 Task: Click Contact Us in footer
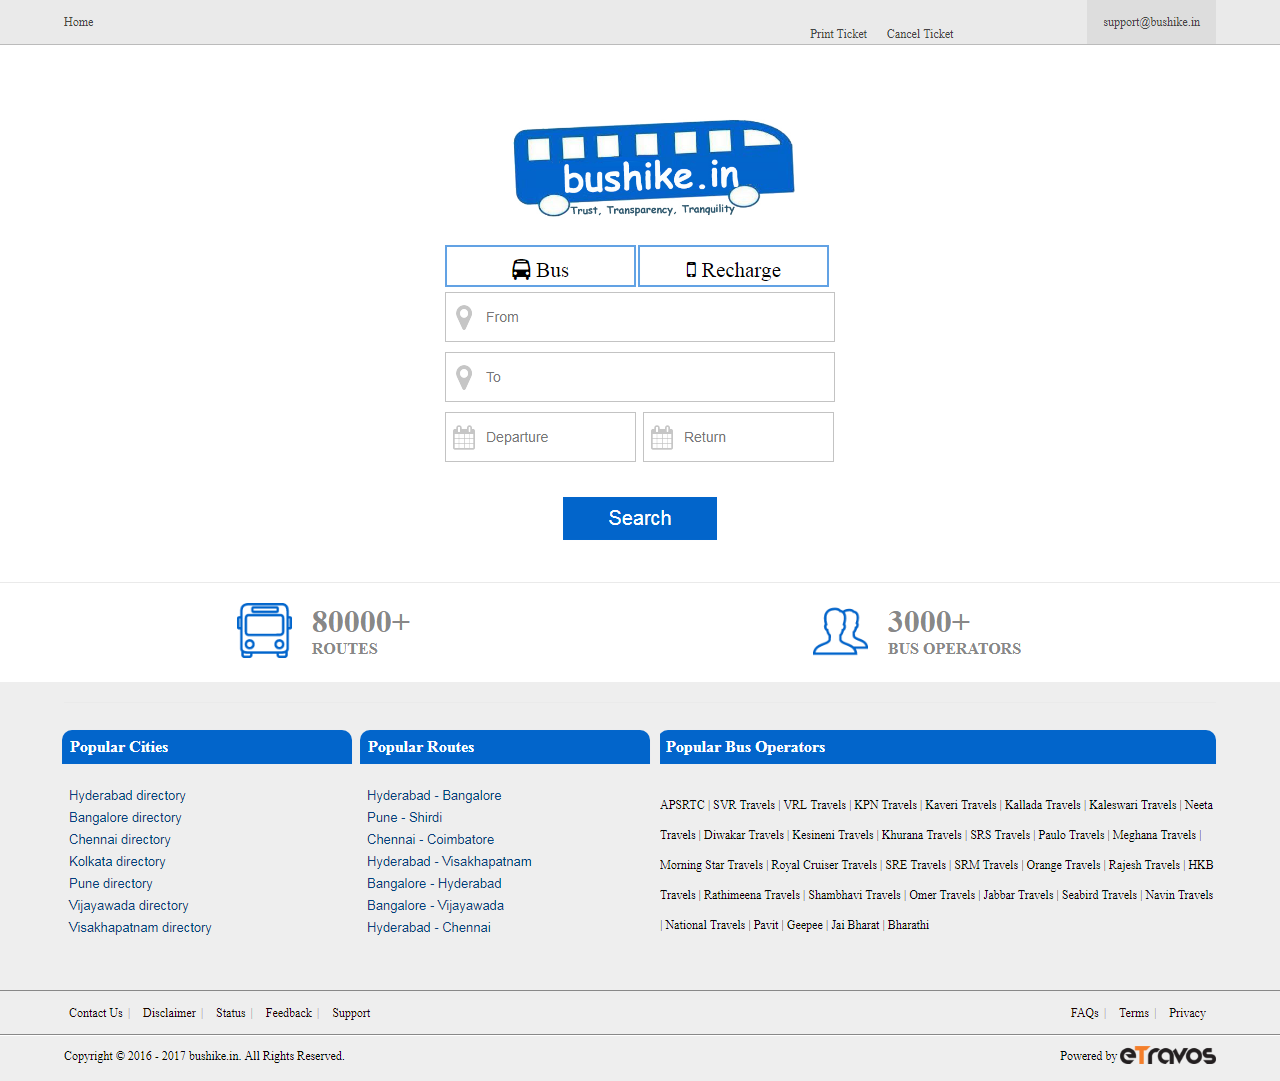pyautogui.click(x=96, y=1013)
